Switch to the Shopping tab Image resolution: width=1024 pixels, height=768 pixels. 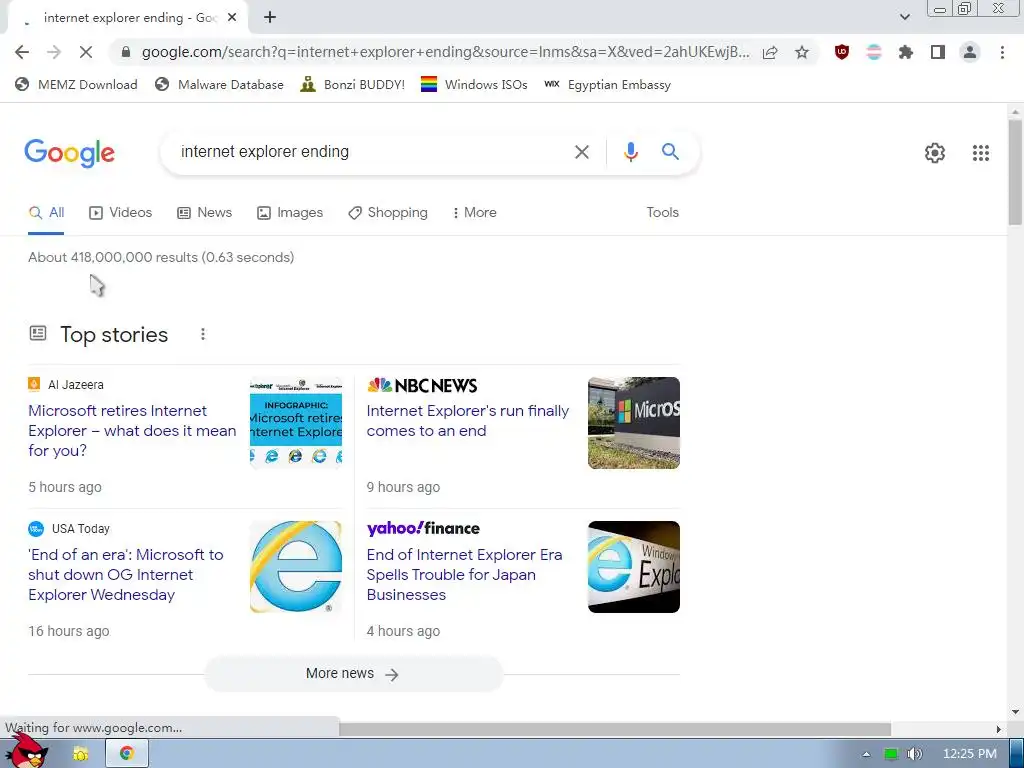[x=388, y=213]
